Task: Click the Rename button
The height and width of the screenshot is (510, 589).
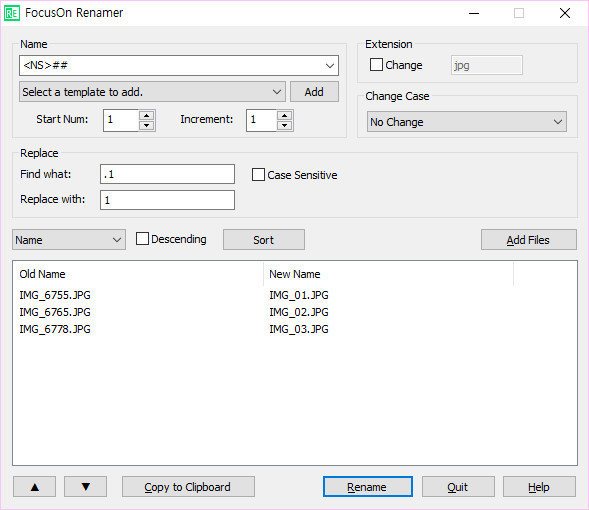Action: (368, 487)
